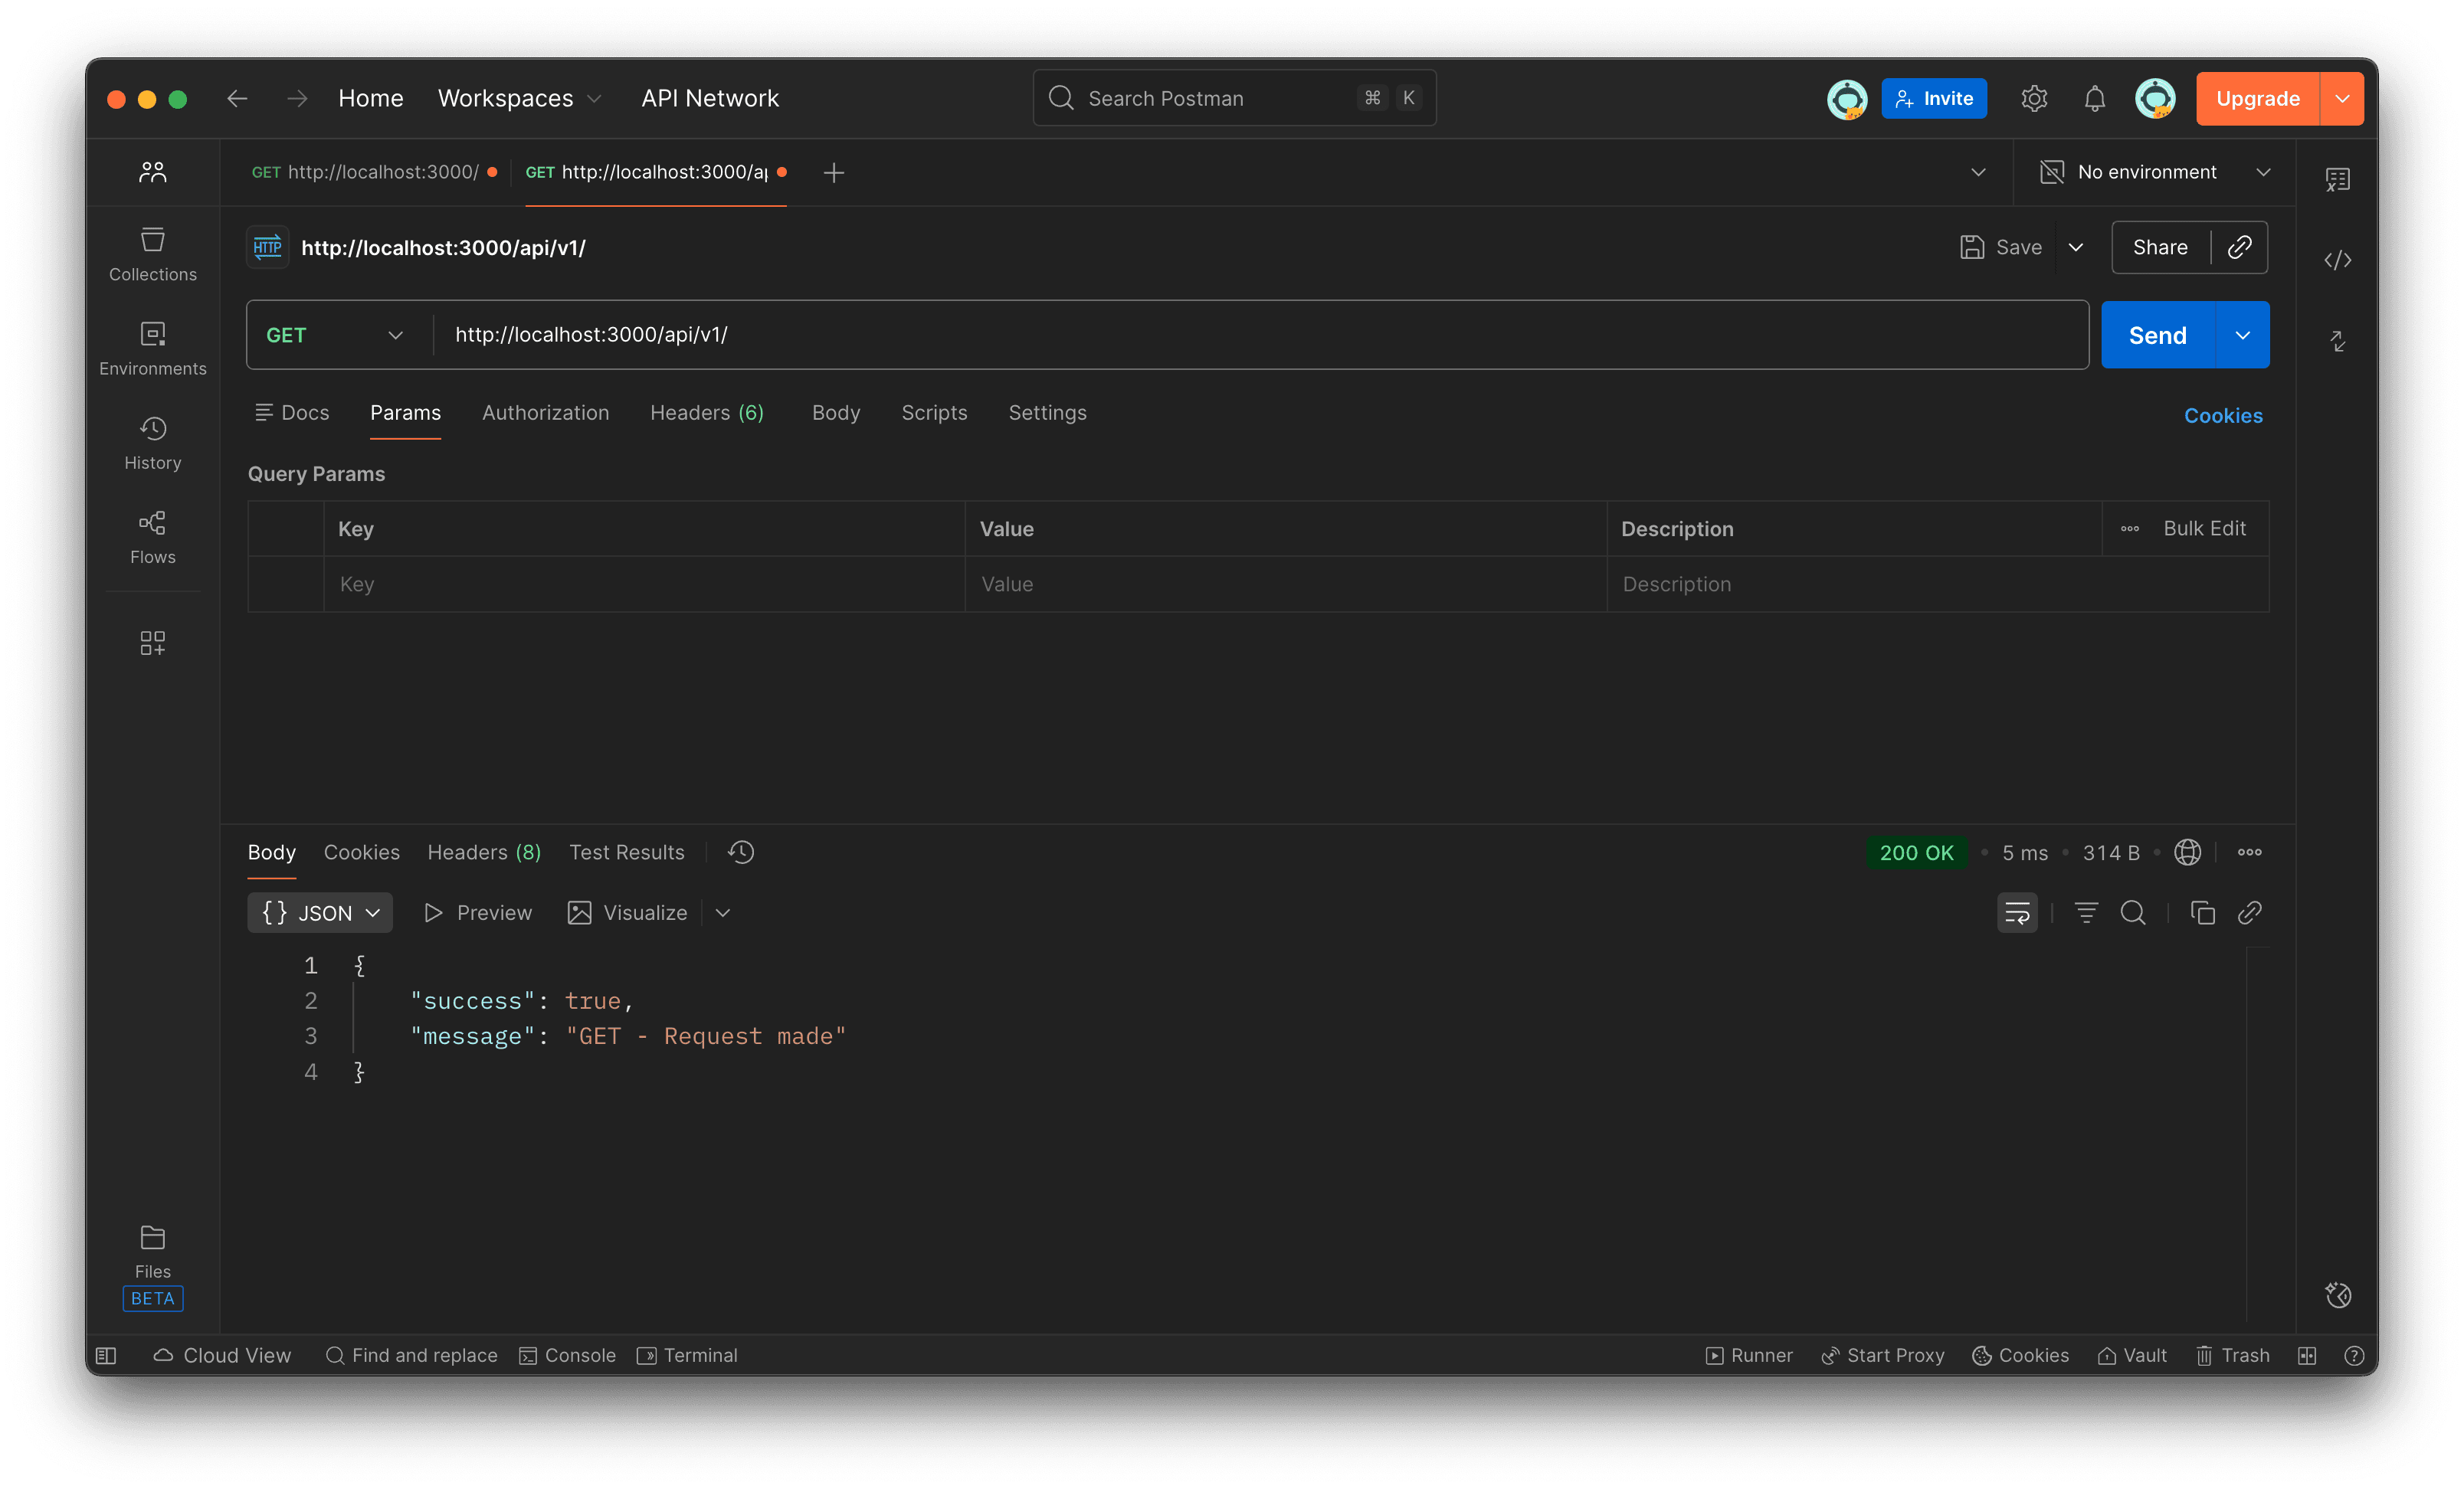Toggle line wrapping in response viewer
This screenshot has width=2464, height=1489.
(2016, 912)
